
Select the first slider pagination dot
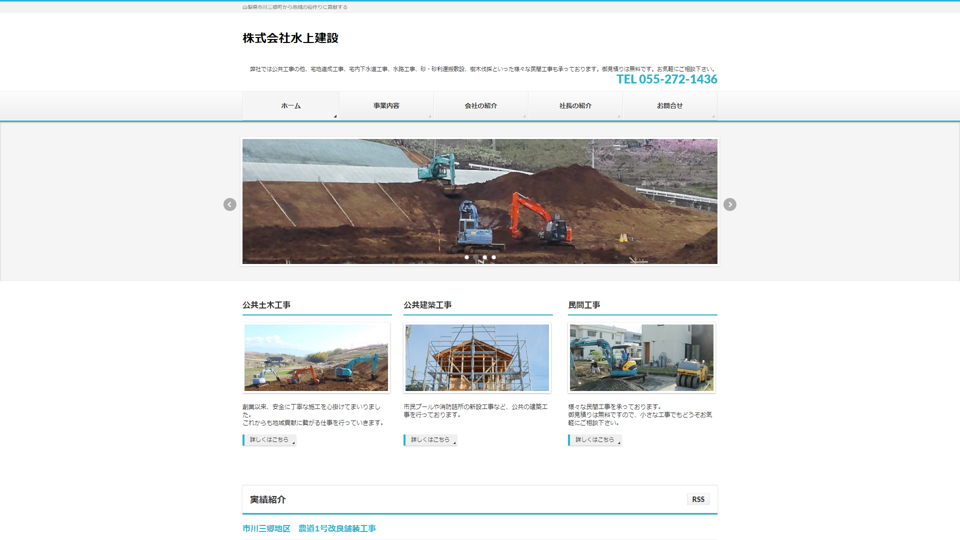[x=467, y=257]
